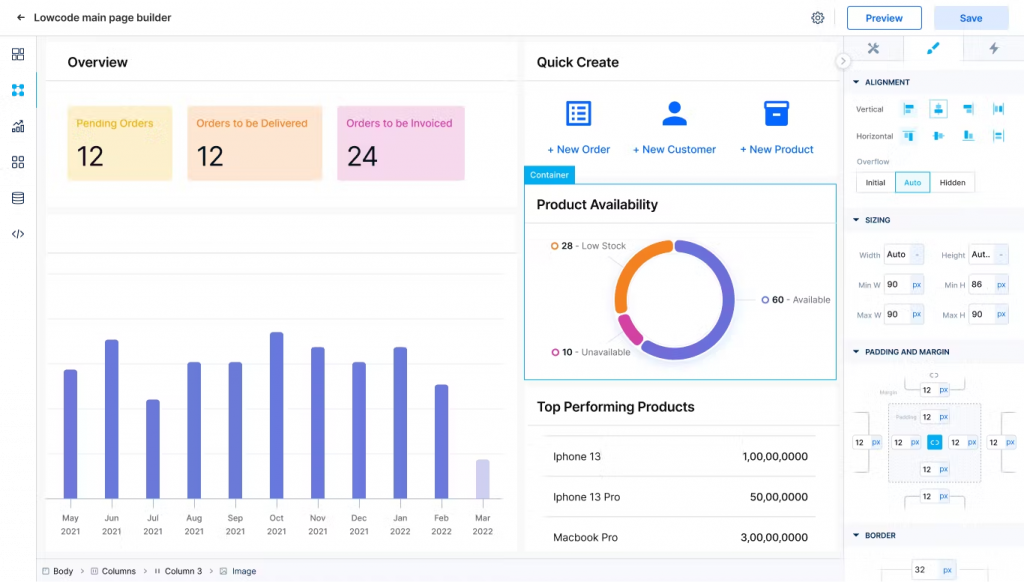This screenshot has height=582, width=1024.
Task: Open the Width unit dropdown
Action: click(x=918, y=255)
